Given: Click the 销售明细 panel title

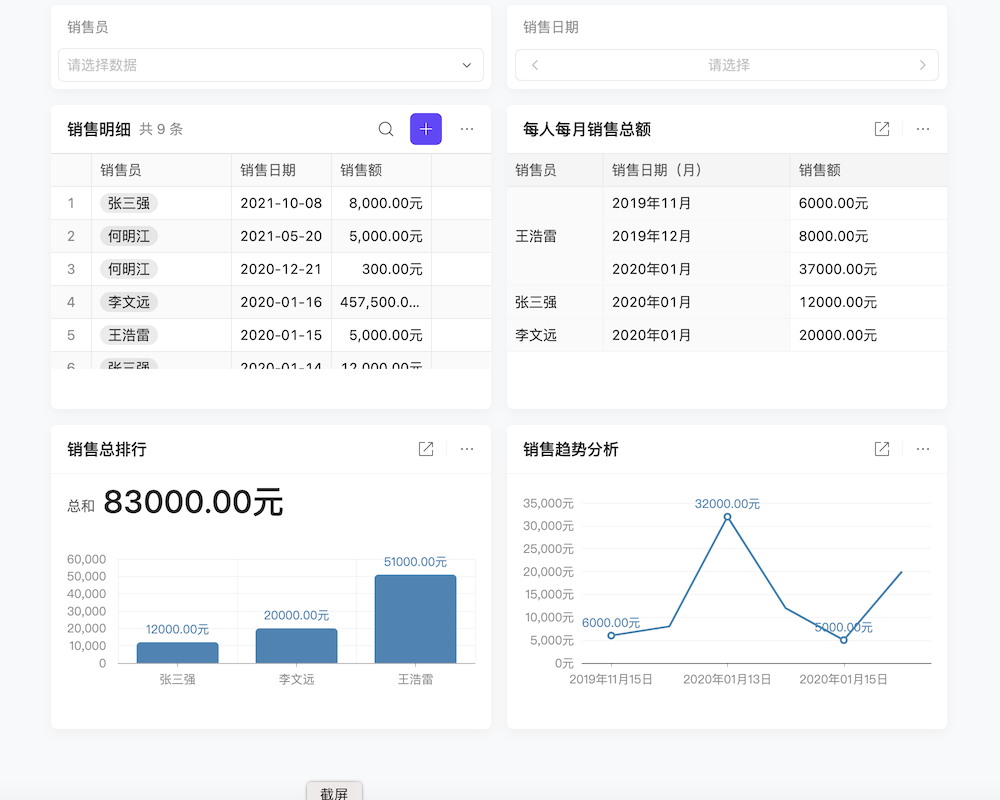Looking at the screenshot, I should coord(97,129).
